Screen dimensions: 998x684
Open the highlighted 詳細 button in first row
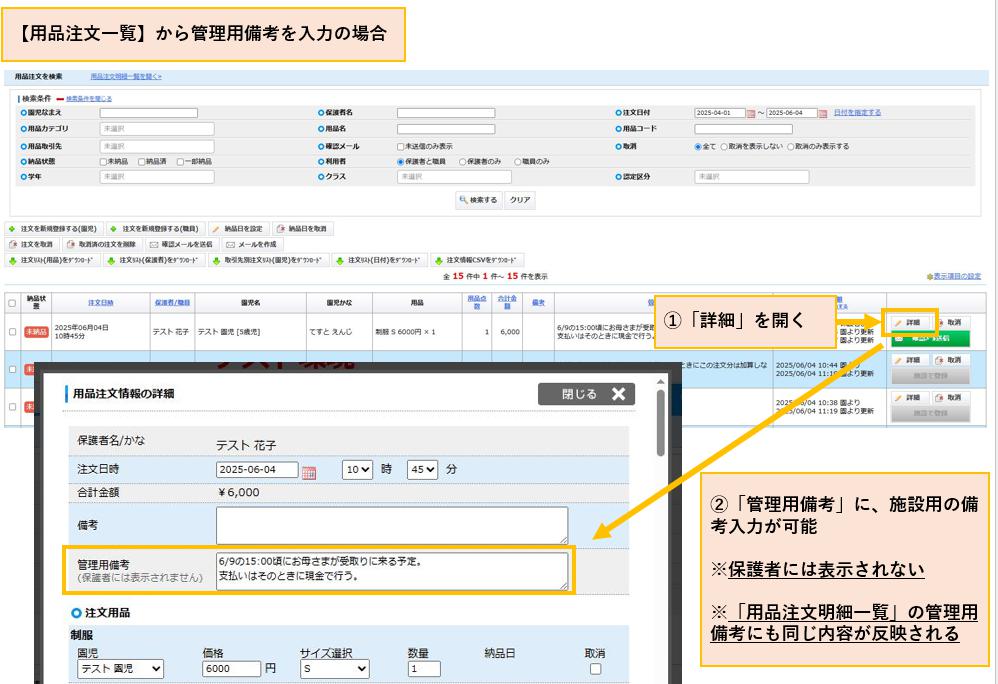[x=909, y=323]
